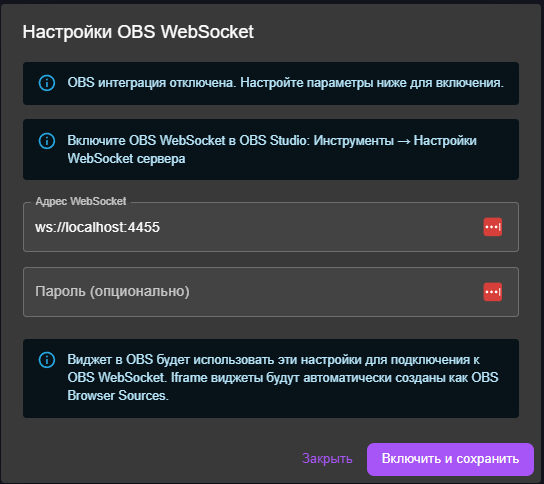Click the 'Включите OBS WebSocket в OBS Studio' hint text
The width and height of the screenshot is (544, 484).
click(272, 150)
